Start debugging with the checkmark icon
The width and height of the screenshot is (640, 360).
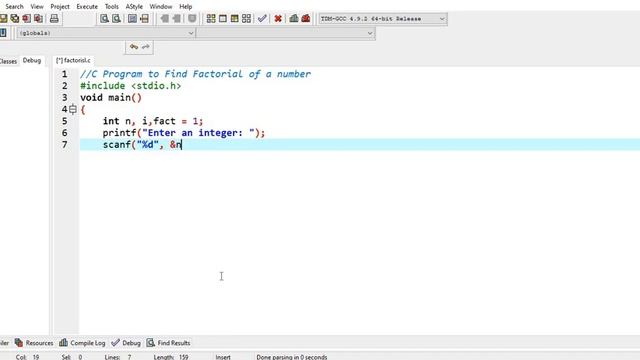[262, 18]
